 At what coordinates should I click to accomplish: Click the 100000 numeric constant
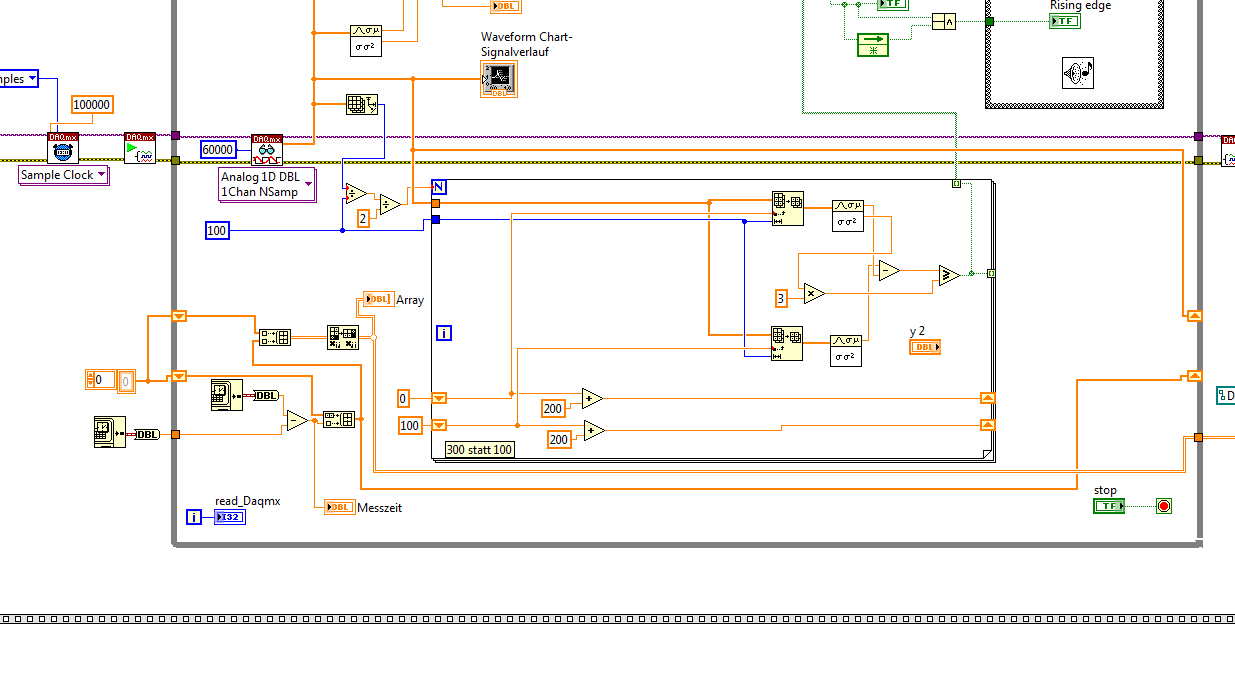pos(92,105)
